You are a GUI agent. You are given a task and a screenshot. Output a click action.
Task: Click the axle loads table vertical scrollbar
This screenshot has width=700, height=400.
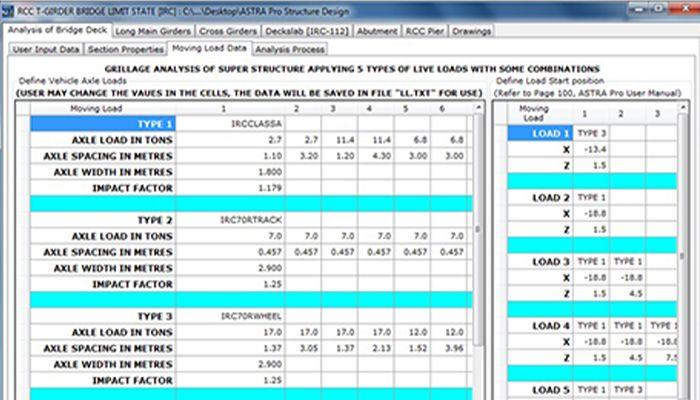478,229
